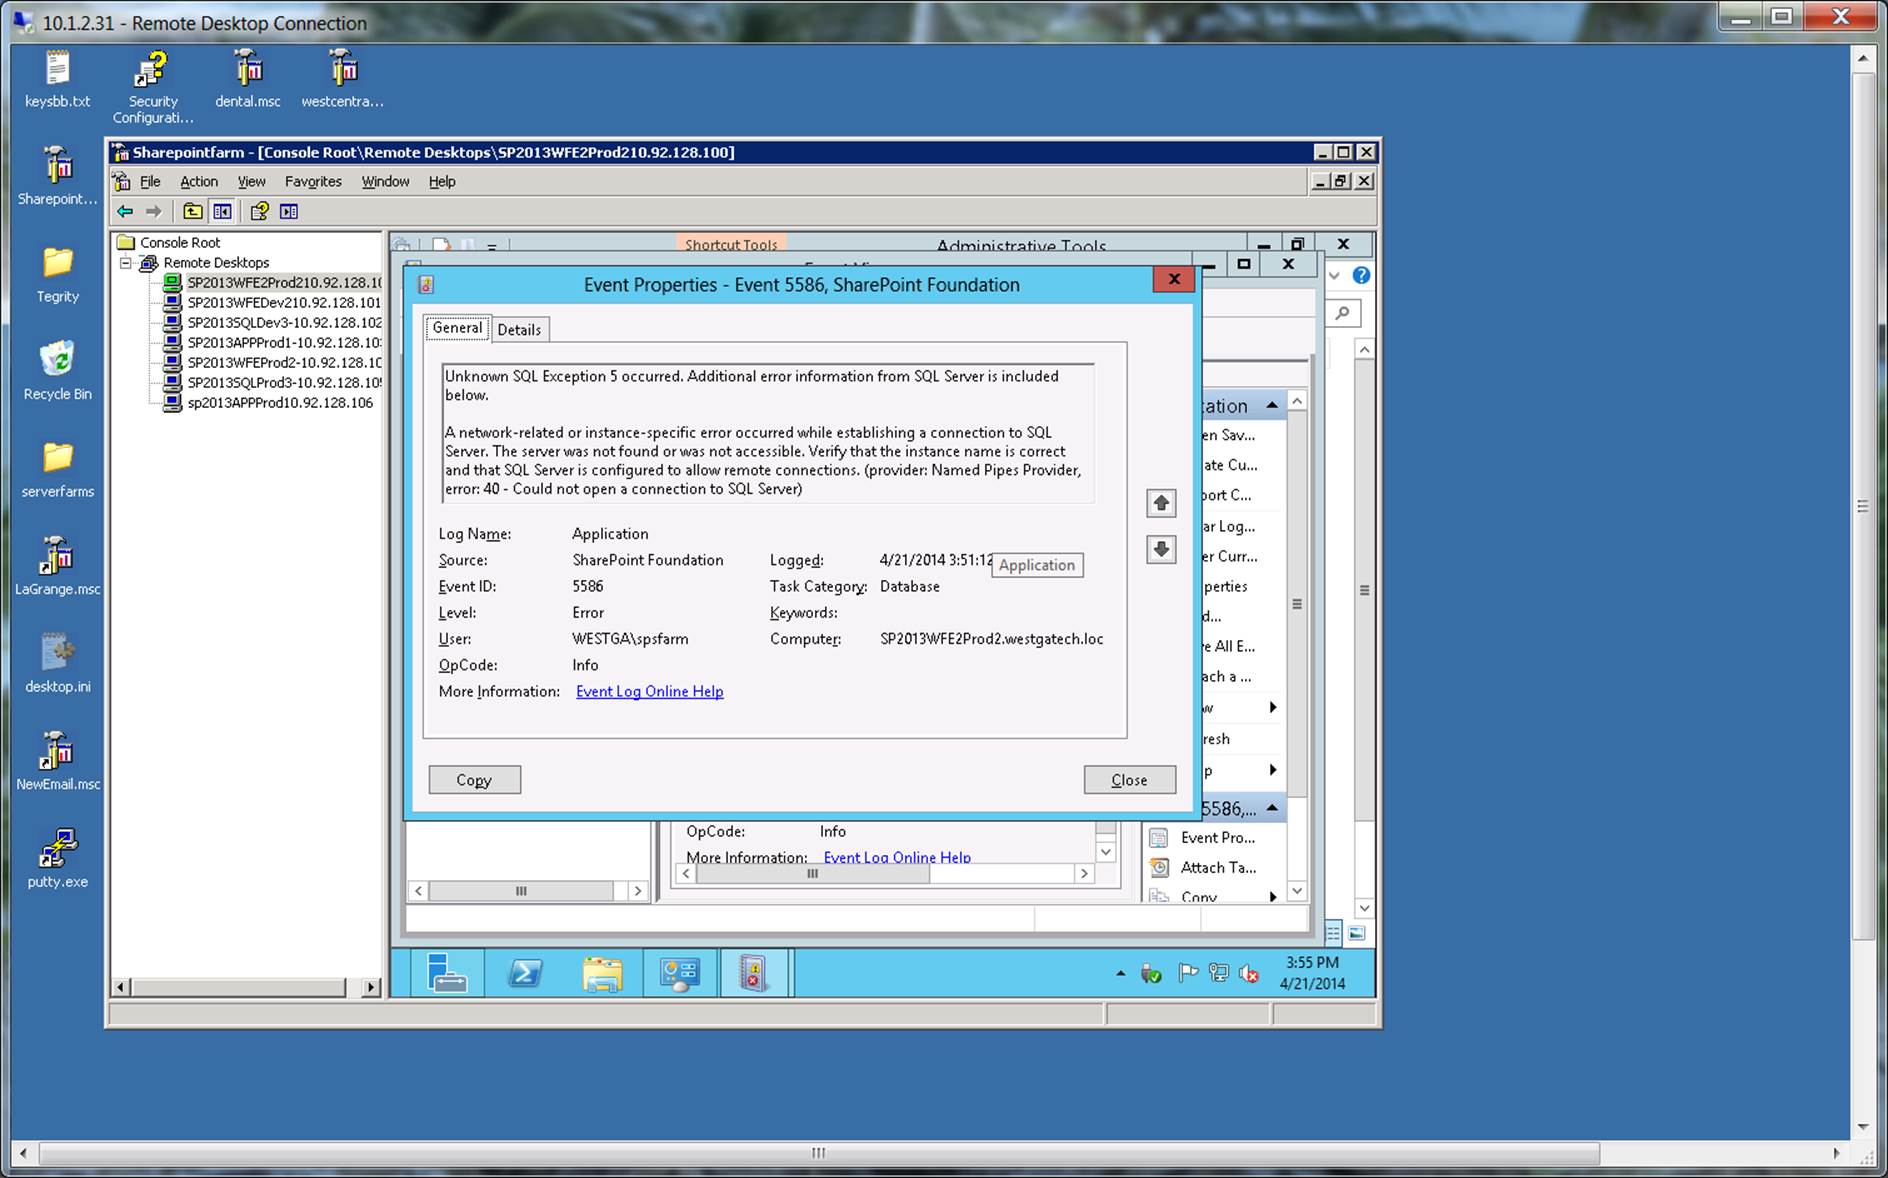
Task: Close the Event Properties dialog with Close
Action: click(x=1129, y=780)
